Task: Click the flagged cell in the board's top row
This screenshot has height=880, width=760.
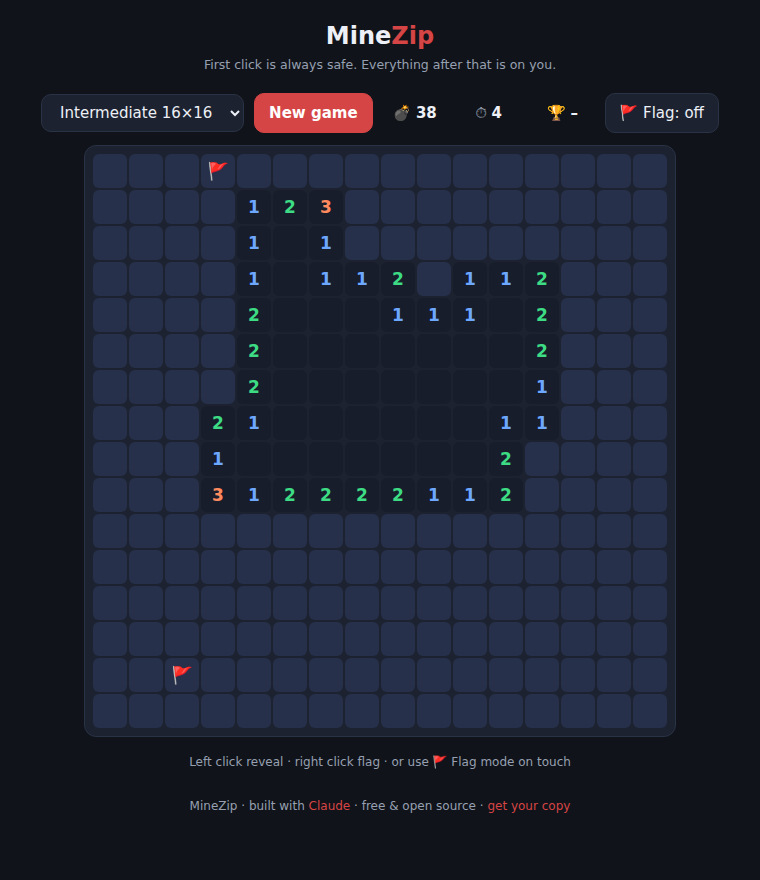Action: [x=218, y=171]
